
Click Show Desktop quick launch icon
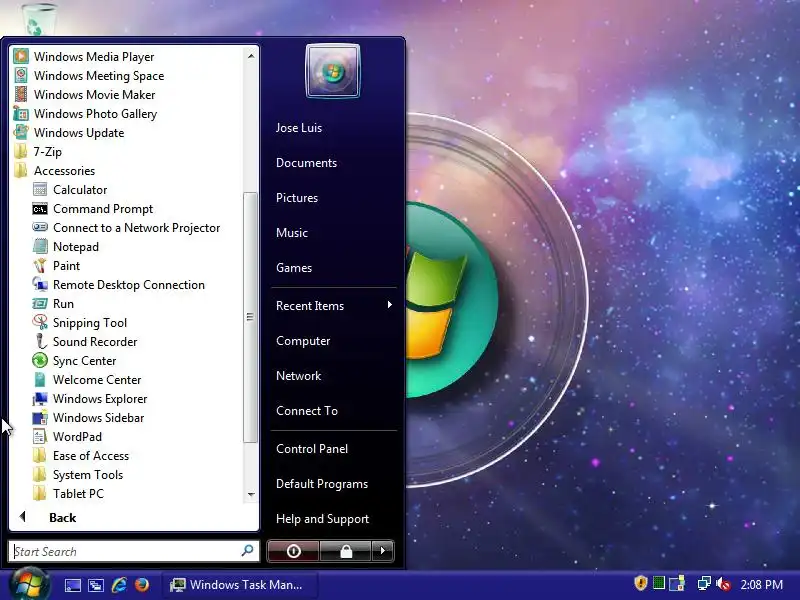[72, 585]
